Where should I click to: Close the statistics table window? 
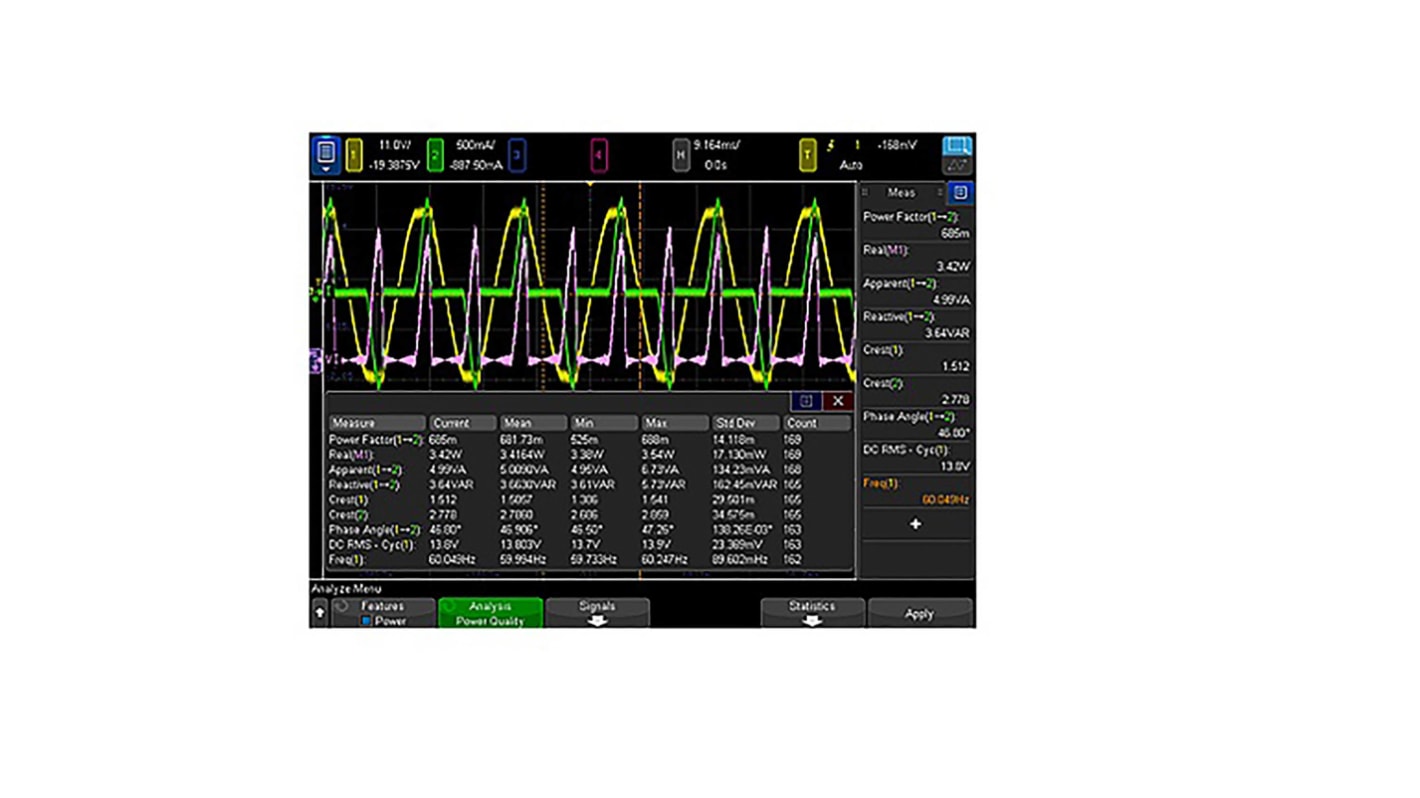838,401
